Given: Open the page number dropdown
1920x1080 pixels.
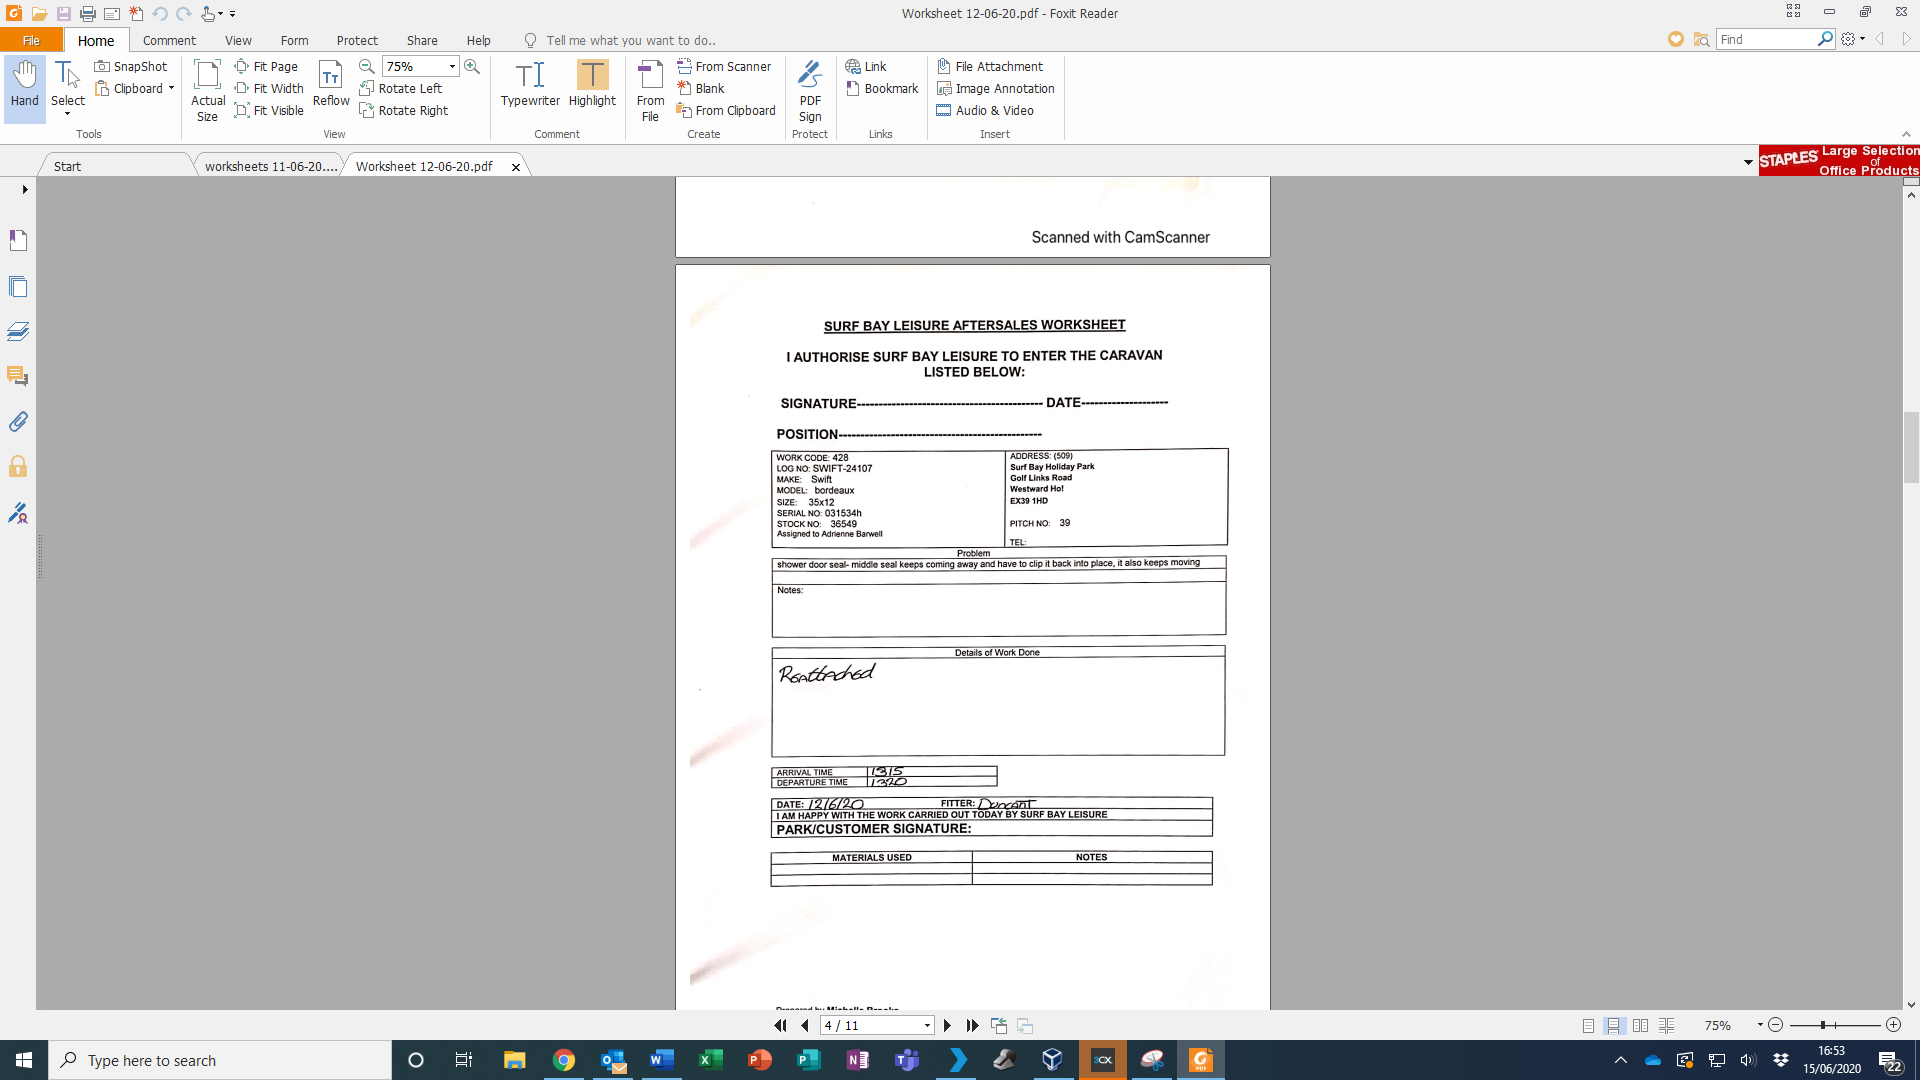Looking at the screenshot, I should click(x=927, y=1025).
